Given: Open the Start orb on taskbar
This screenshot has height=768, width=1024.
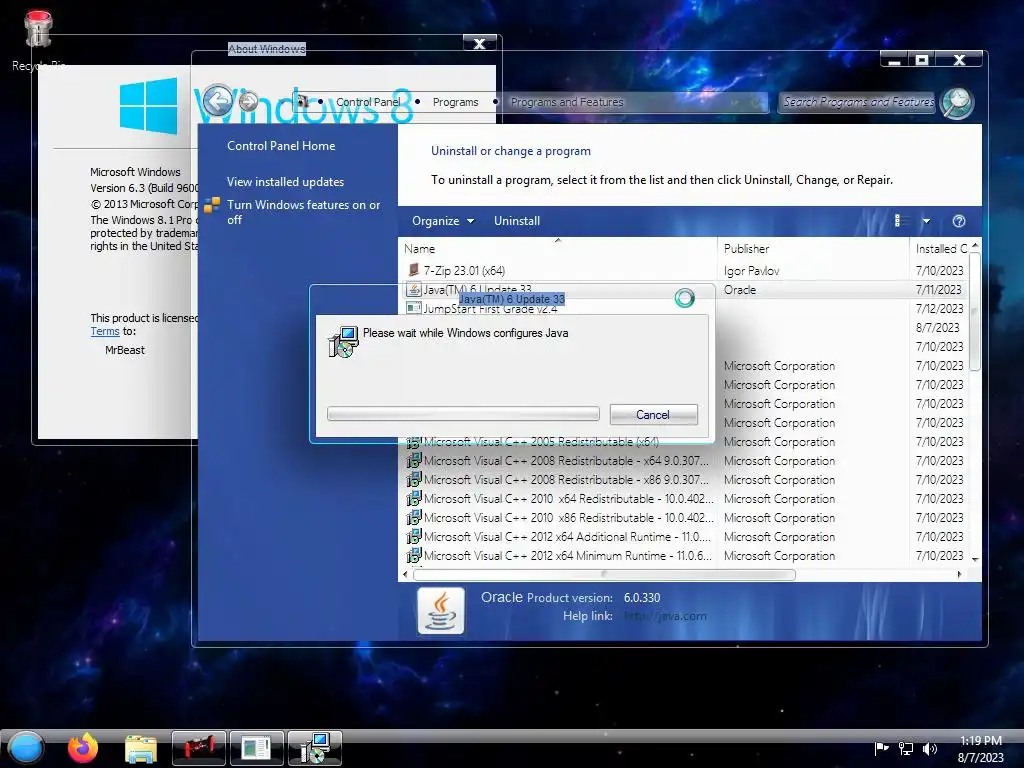Looking at the screenshot, I should (25, 748).
